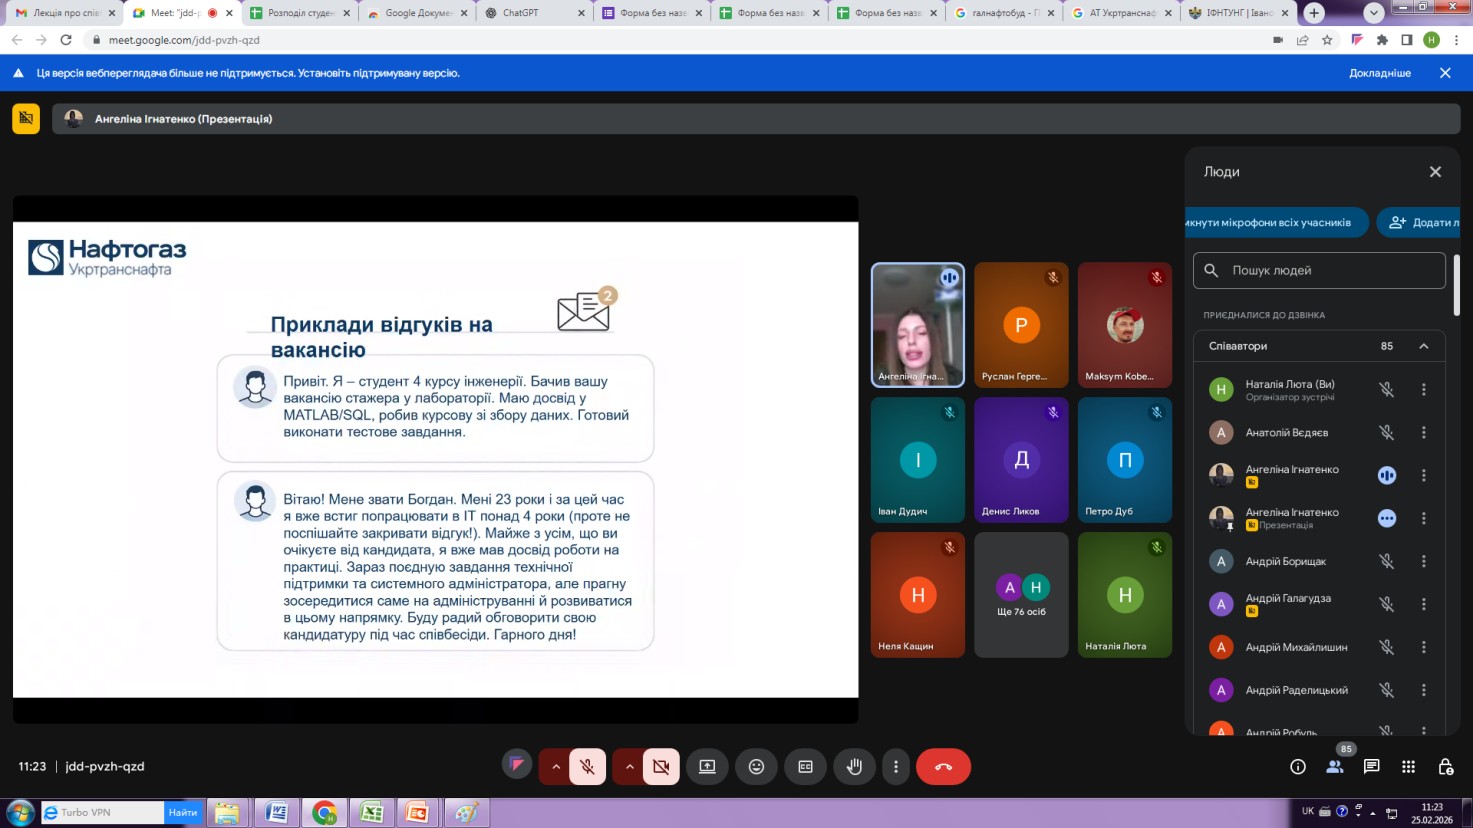Open the browser extensions puzzle icon
Image resolution: width=1473 pixels, height=828 pixels.
[x=1382, y=40]
